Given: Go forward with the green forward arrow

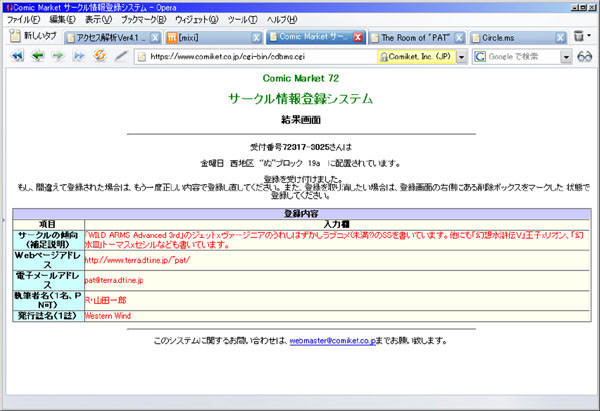Looking at the screenshot, I should [58, 56].
